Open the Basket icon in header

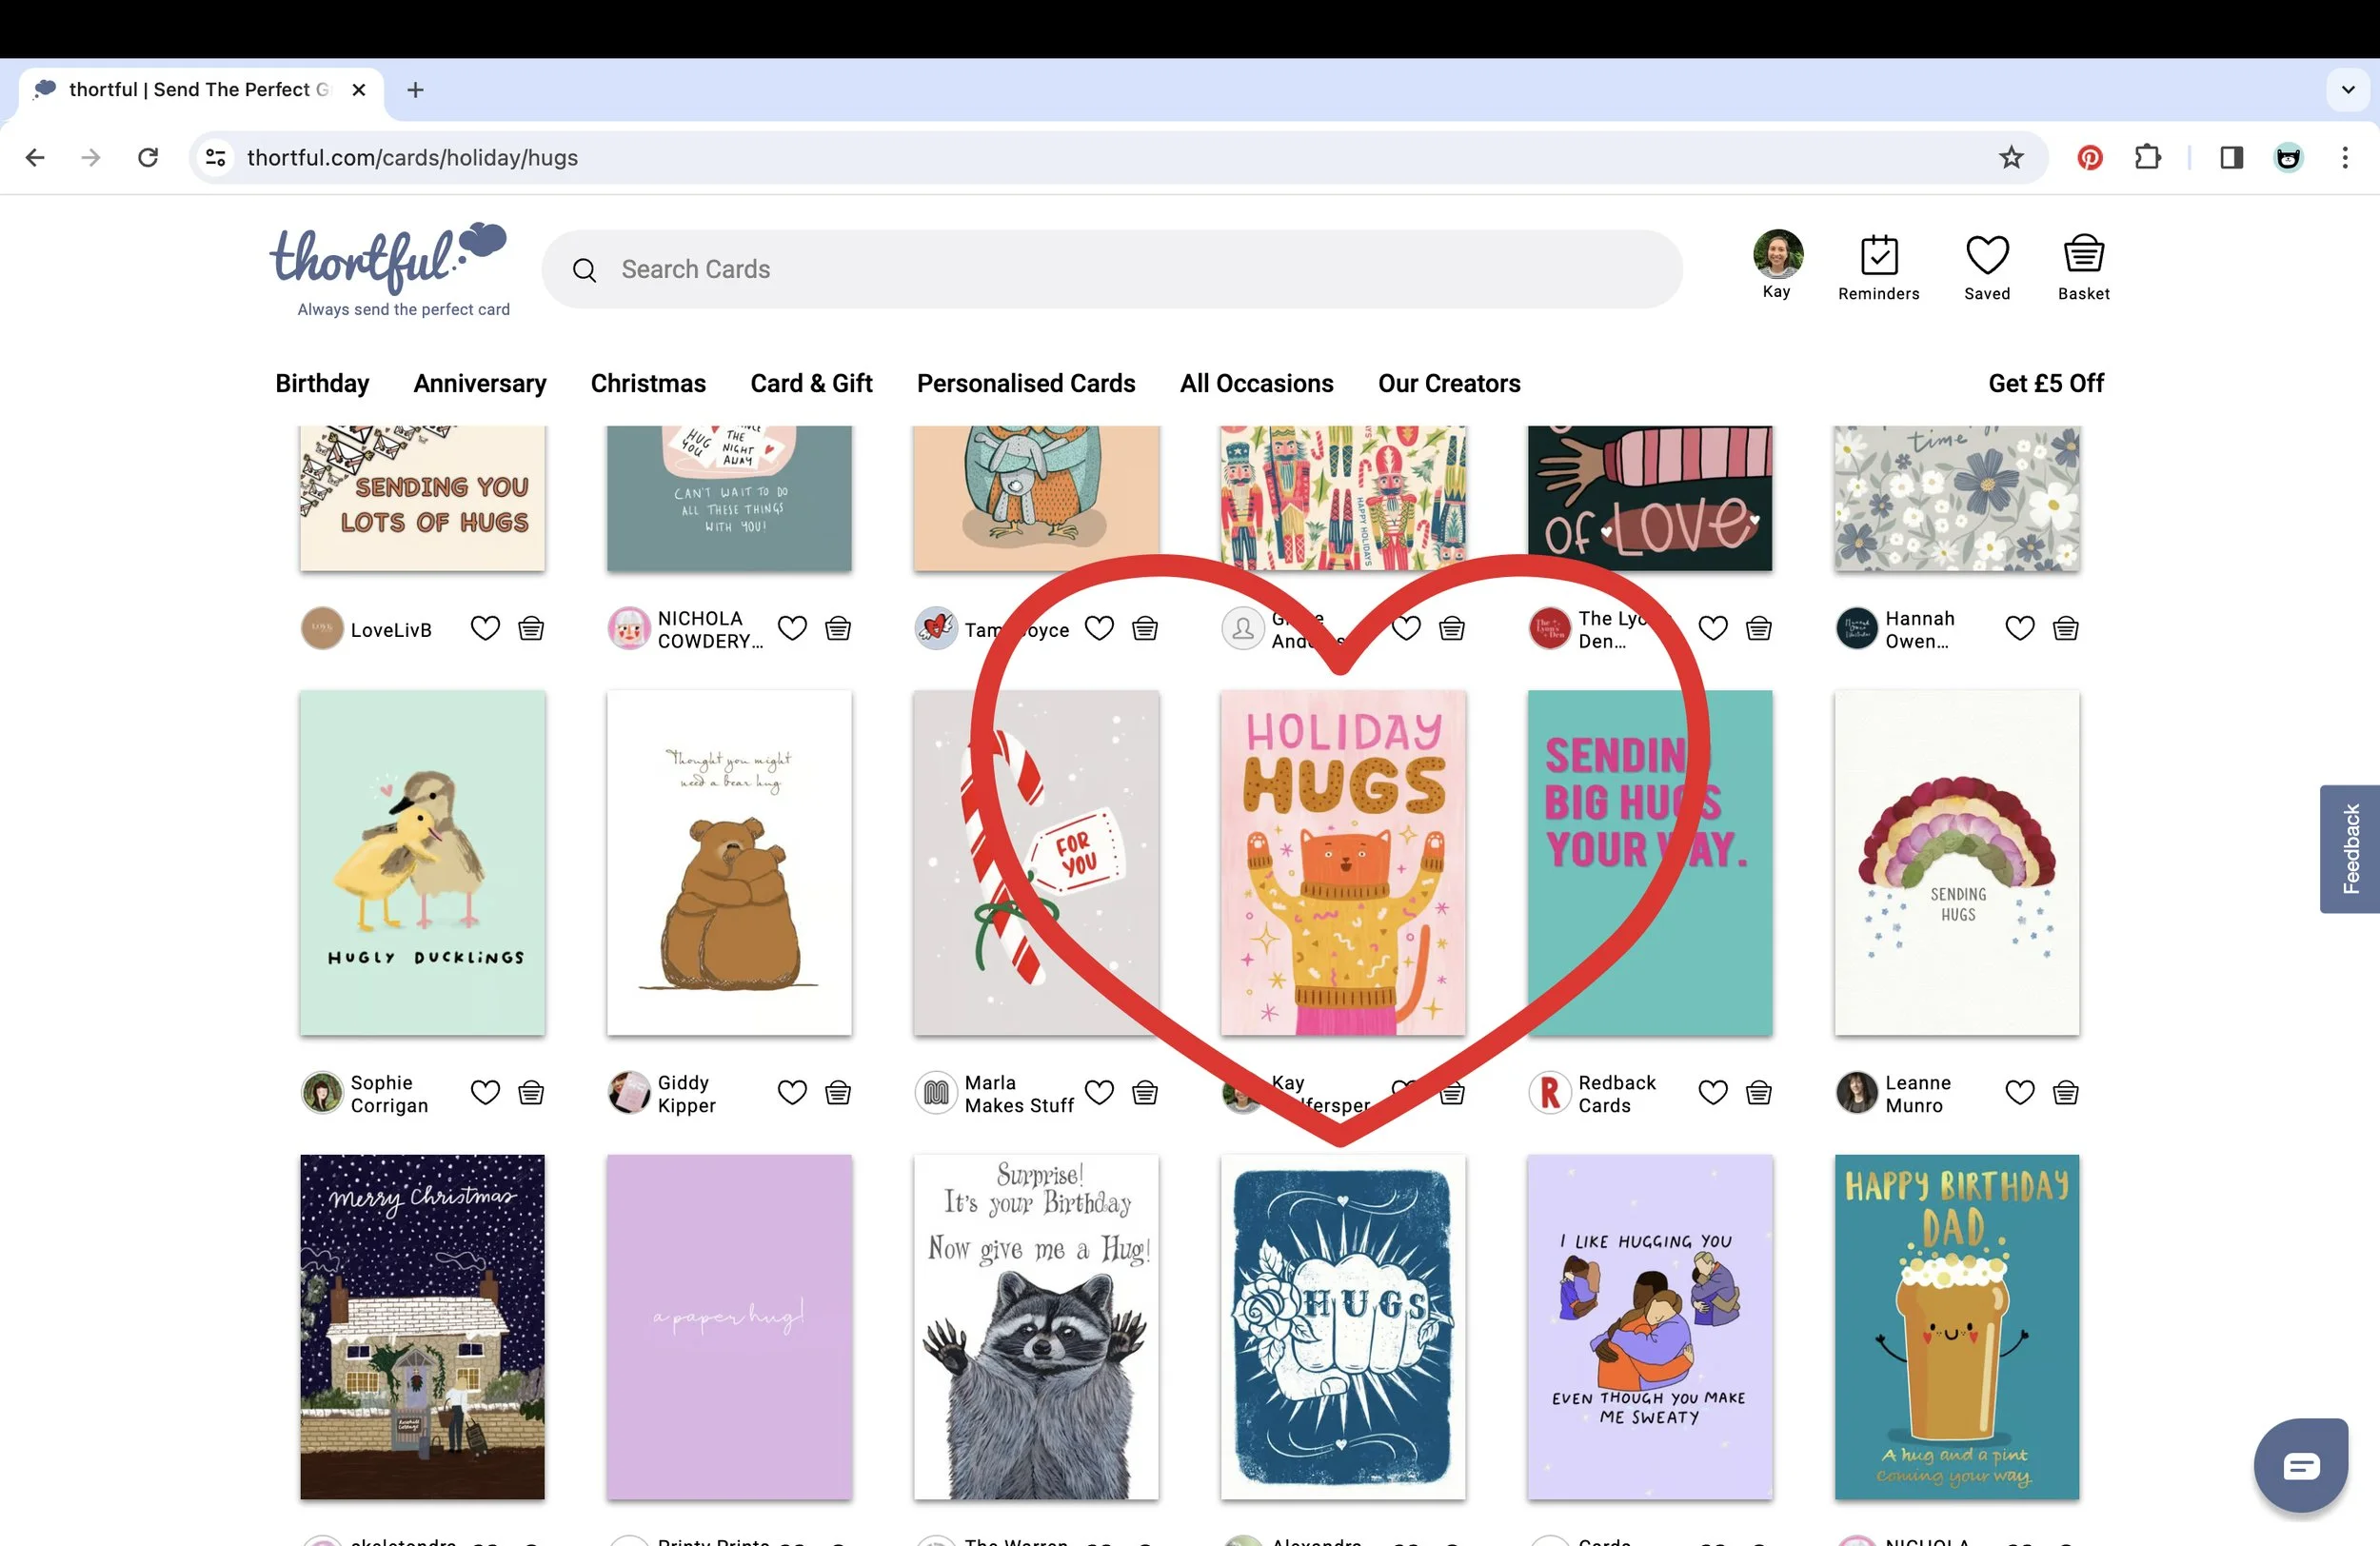pyautogui.click(x=2083, y=256)
